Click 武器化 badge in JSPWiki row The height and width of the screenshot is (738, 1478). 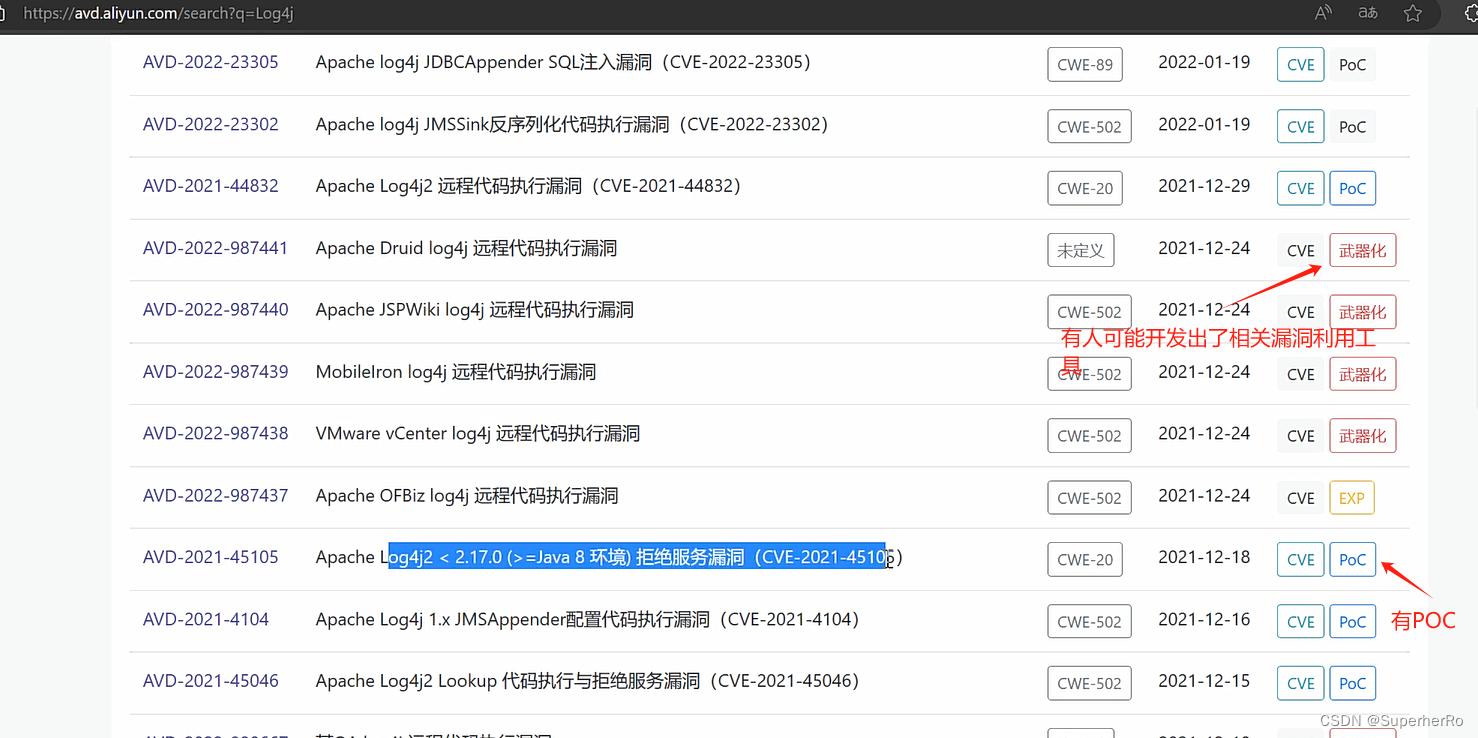(x=1362, y=312)
